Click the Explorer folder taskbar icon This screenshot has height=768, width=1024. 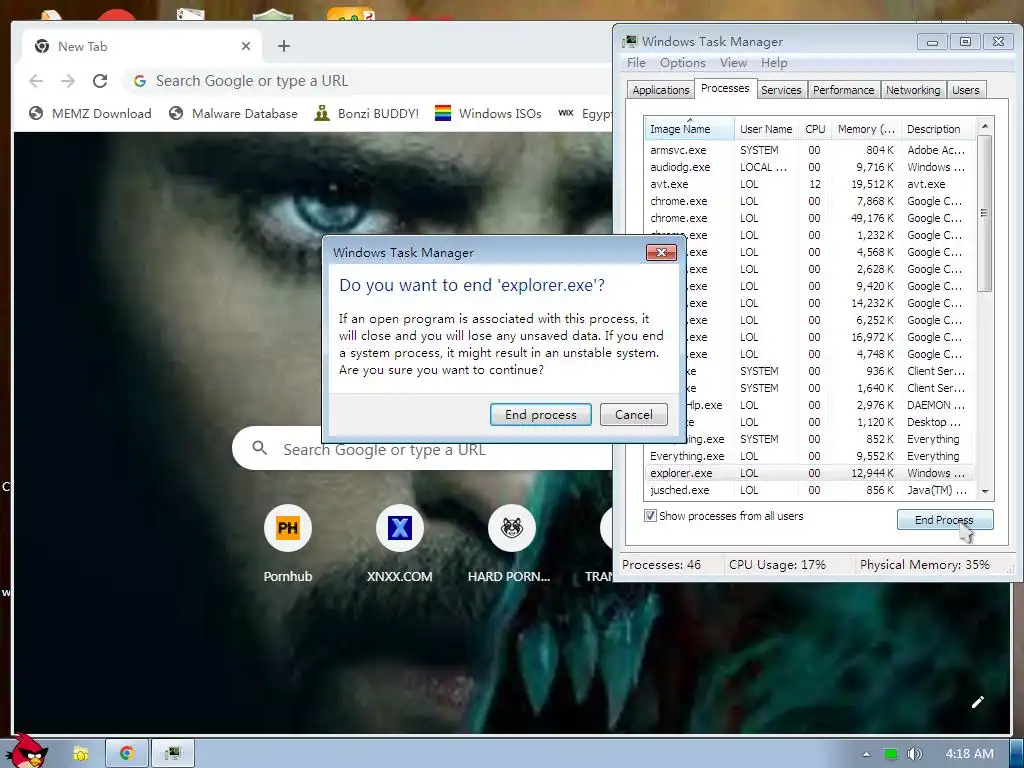[80, 754]
